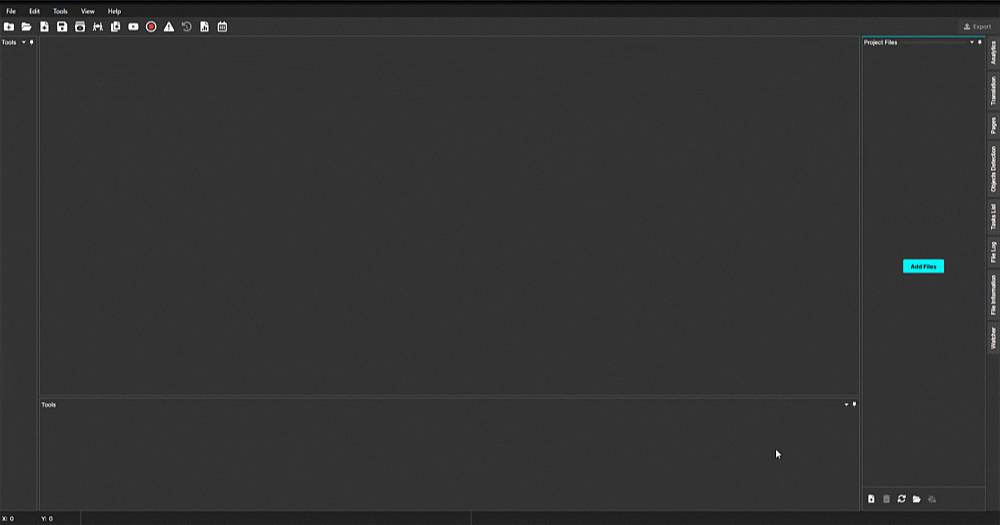1000x525 pixels.
Task: Open the Project Files panel dropdown arrow
Action: pyautogui.click(x=972, y=42)
